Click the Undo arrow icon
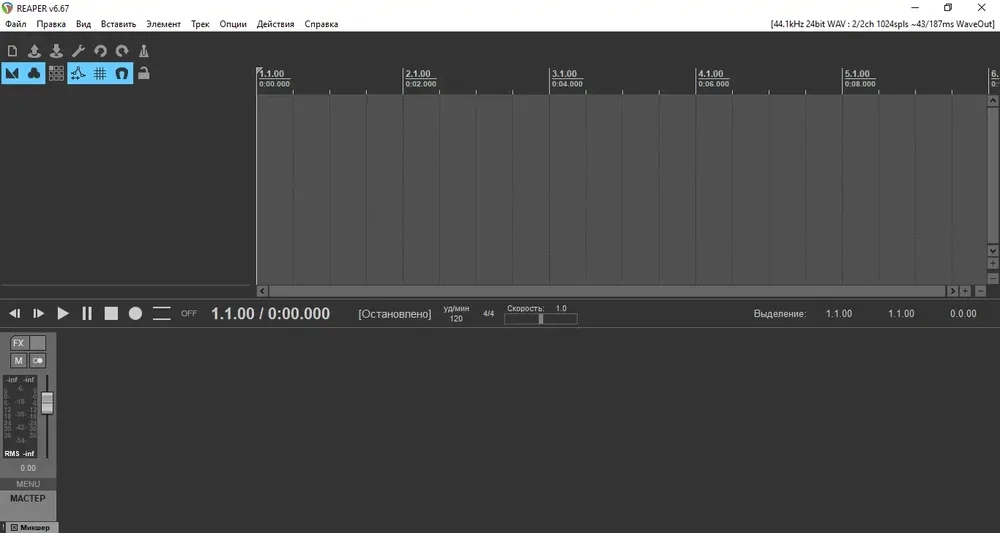This screenshot has width=1000, height=533. tap(100, 51)
